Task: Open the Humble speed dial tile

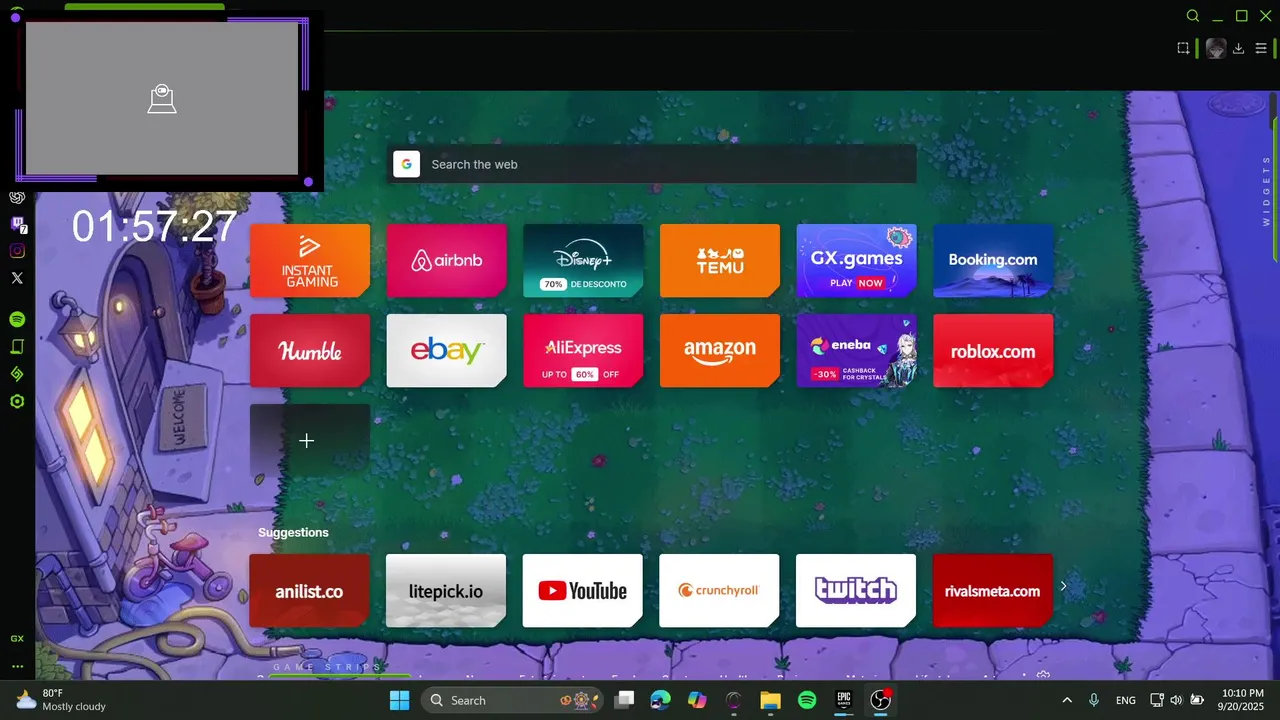Action: tap(310, 351)
